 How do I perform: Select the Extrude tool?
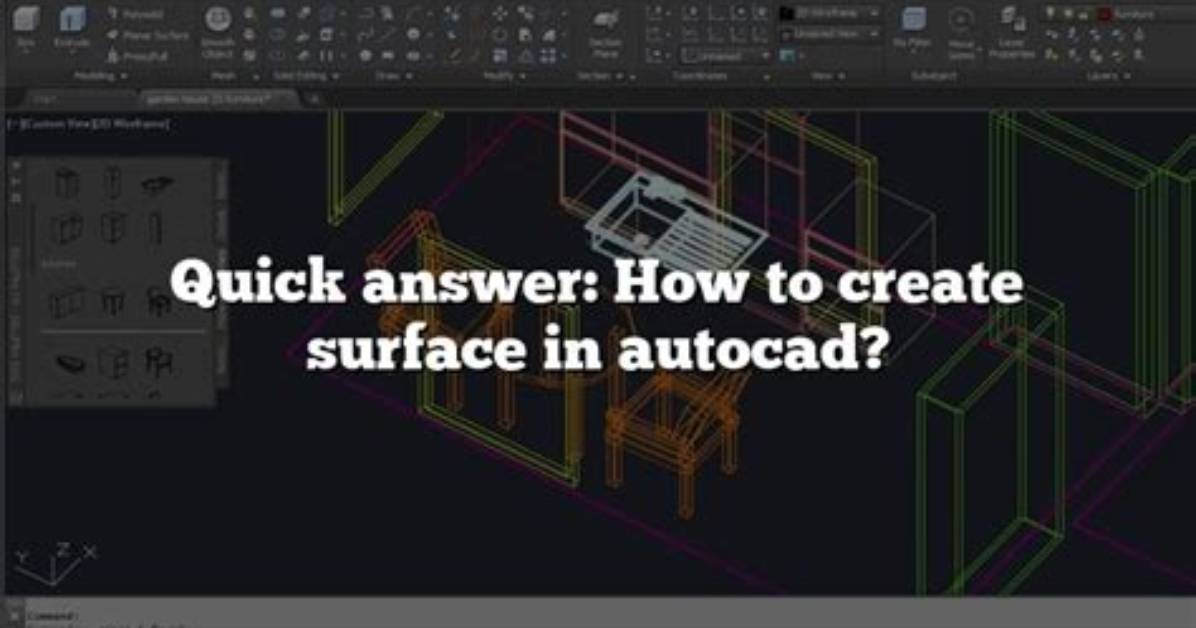point(72,26)
